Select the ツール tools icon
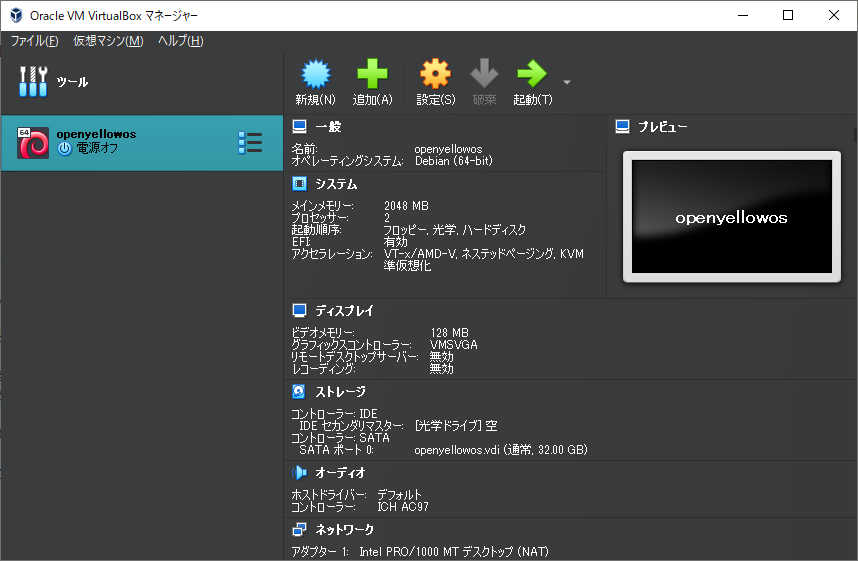Image resolution: width=858 pixels, height=561 pixels. click(x=33, y=82)
